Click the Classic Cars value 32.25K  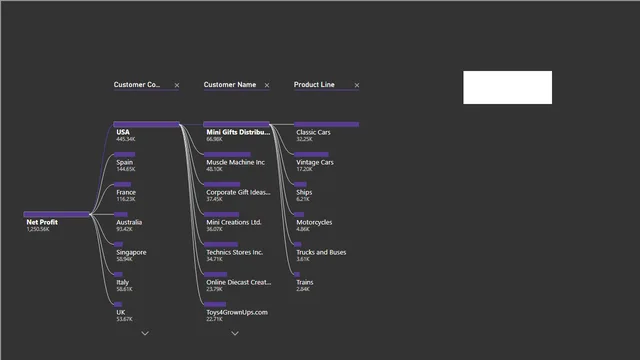304,139
